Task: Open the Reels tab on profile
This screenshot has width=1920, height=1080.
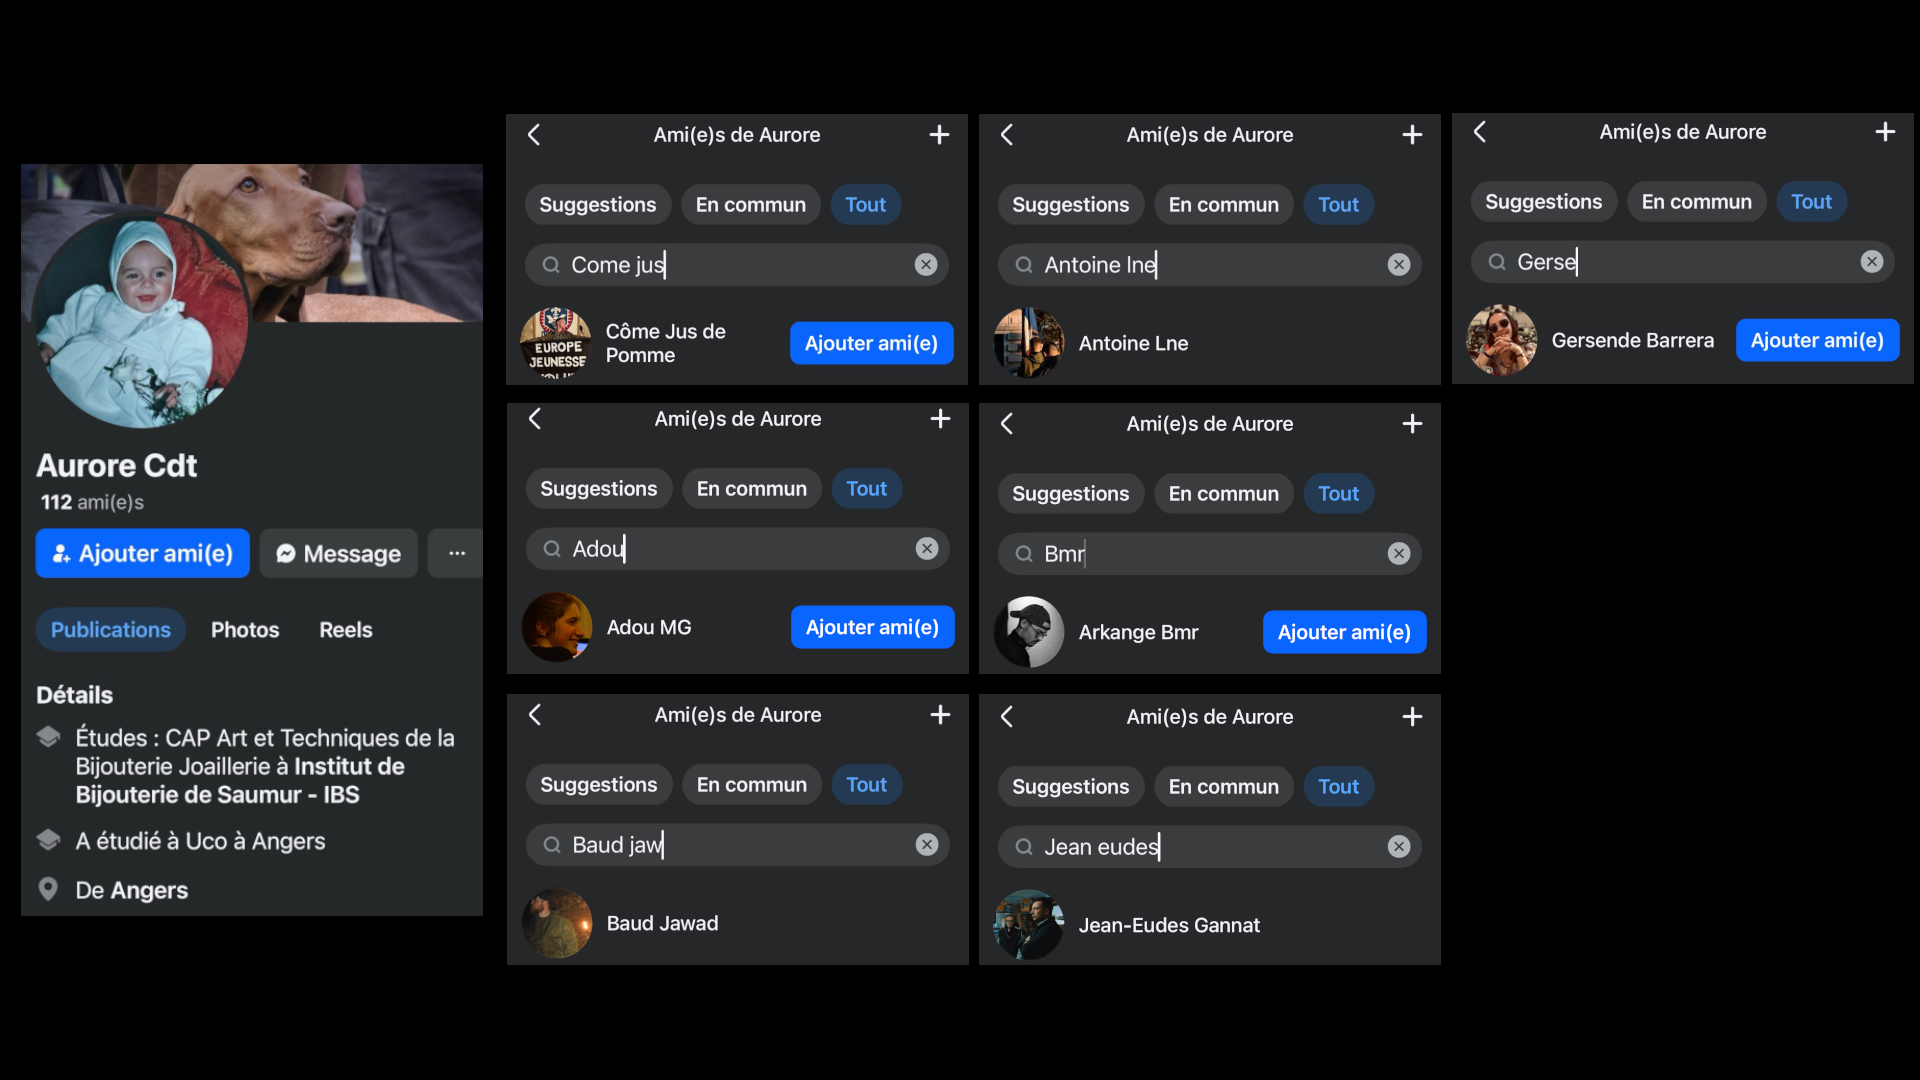Action: click(x=345, y=630)
